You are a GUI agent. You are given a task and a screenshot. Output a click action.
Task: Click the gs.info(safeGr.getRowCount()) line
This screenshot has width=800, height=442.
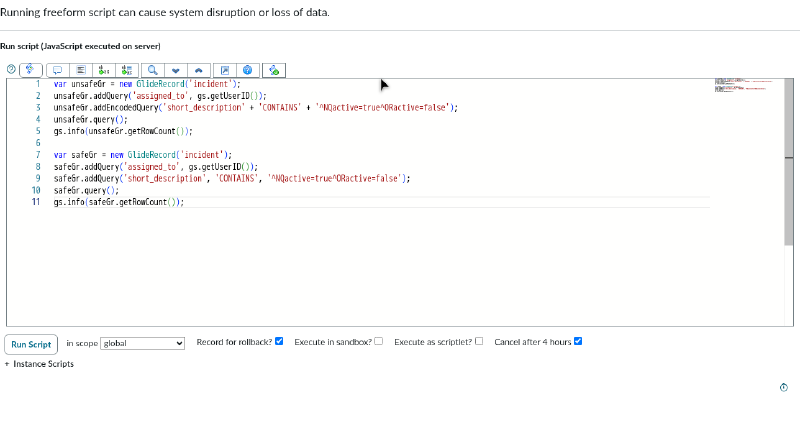click(x=119, y=202)
